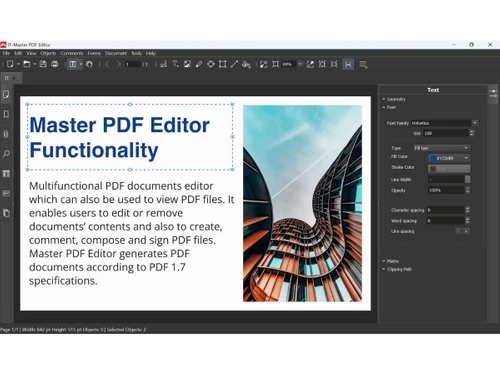Select the Rectangle shape tool

tap(222, 64)
